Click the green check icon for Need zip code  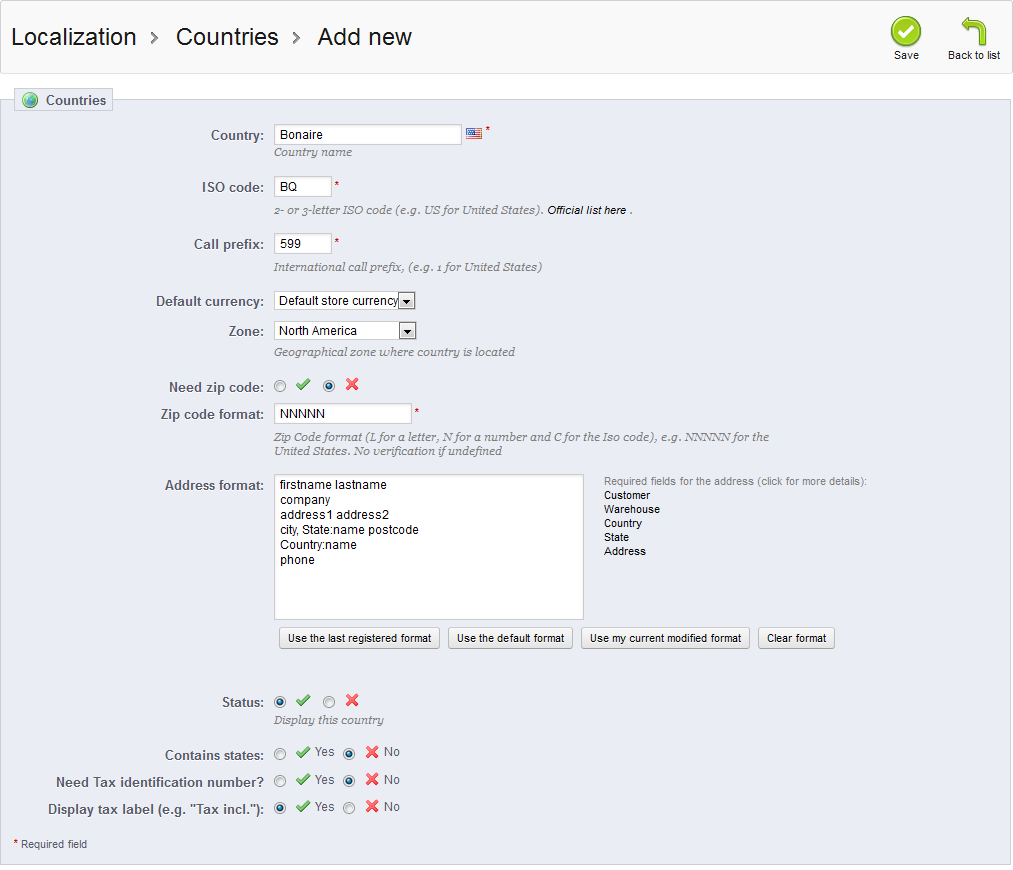[x=304, y=385]
